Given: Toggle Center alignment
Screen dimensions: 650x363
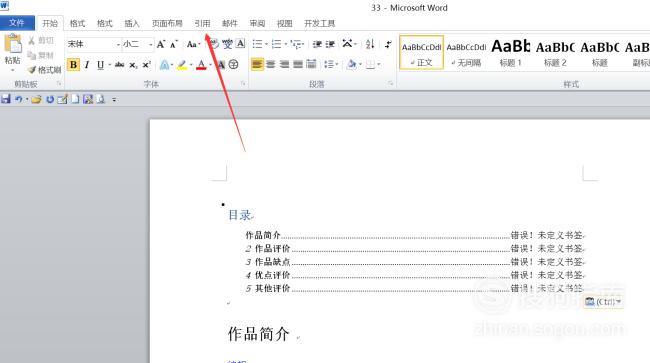Looking at the screenshot, I should (x=271, y=64).
